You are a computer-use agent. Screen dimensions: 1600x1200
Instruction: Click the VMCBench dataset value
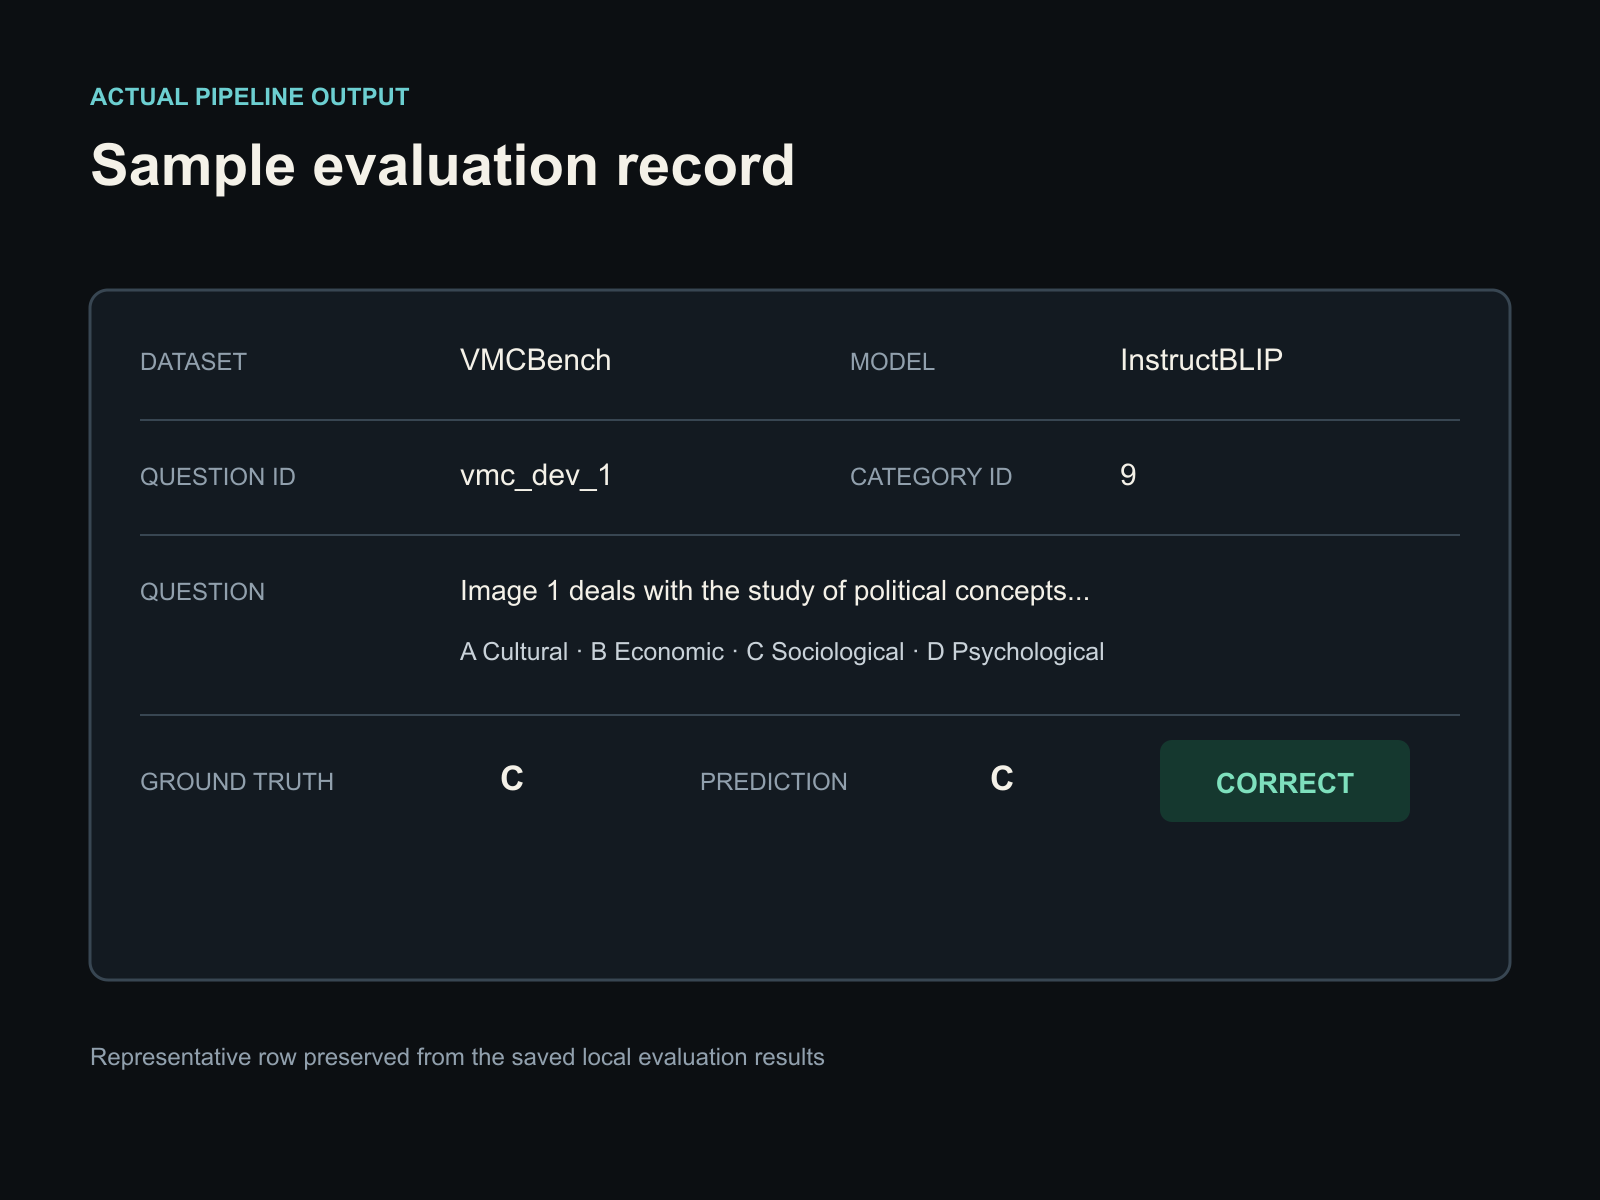coord(535,360)
